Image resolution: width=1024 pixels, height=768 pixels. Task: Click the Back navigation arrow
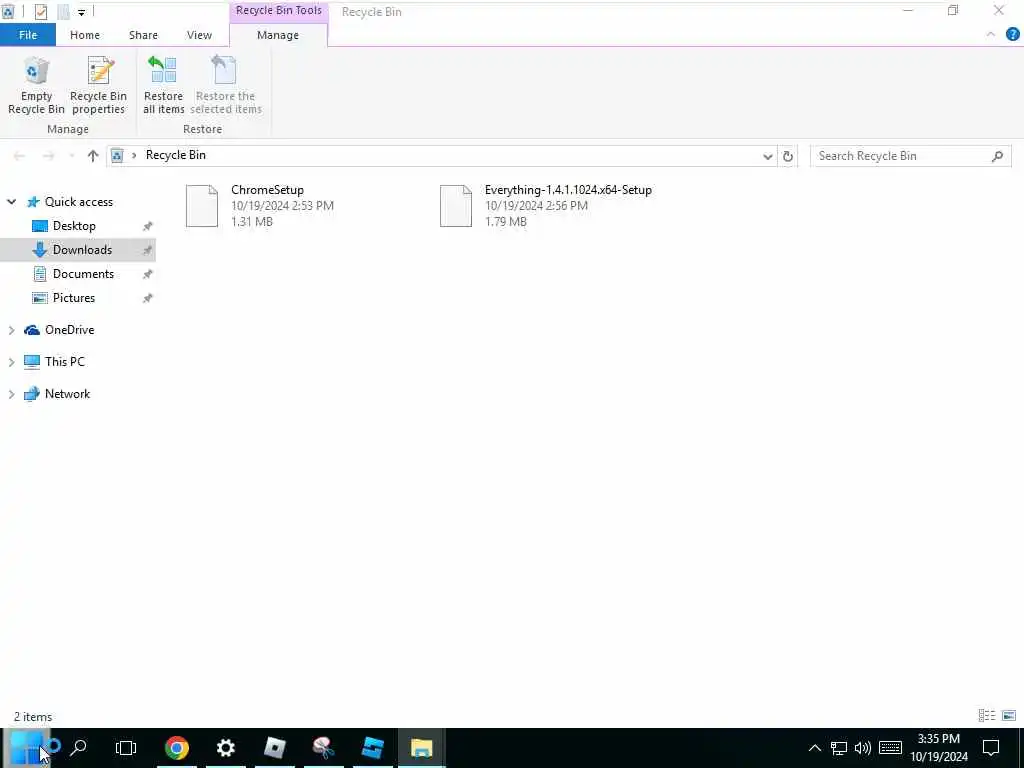19,156
